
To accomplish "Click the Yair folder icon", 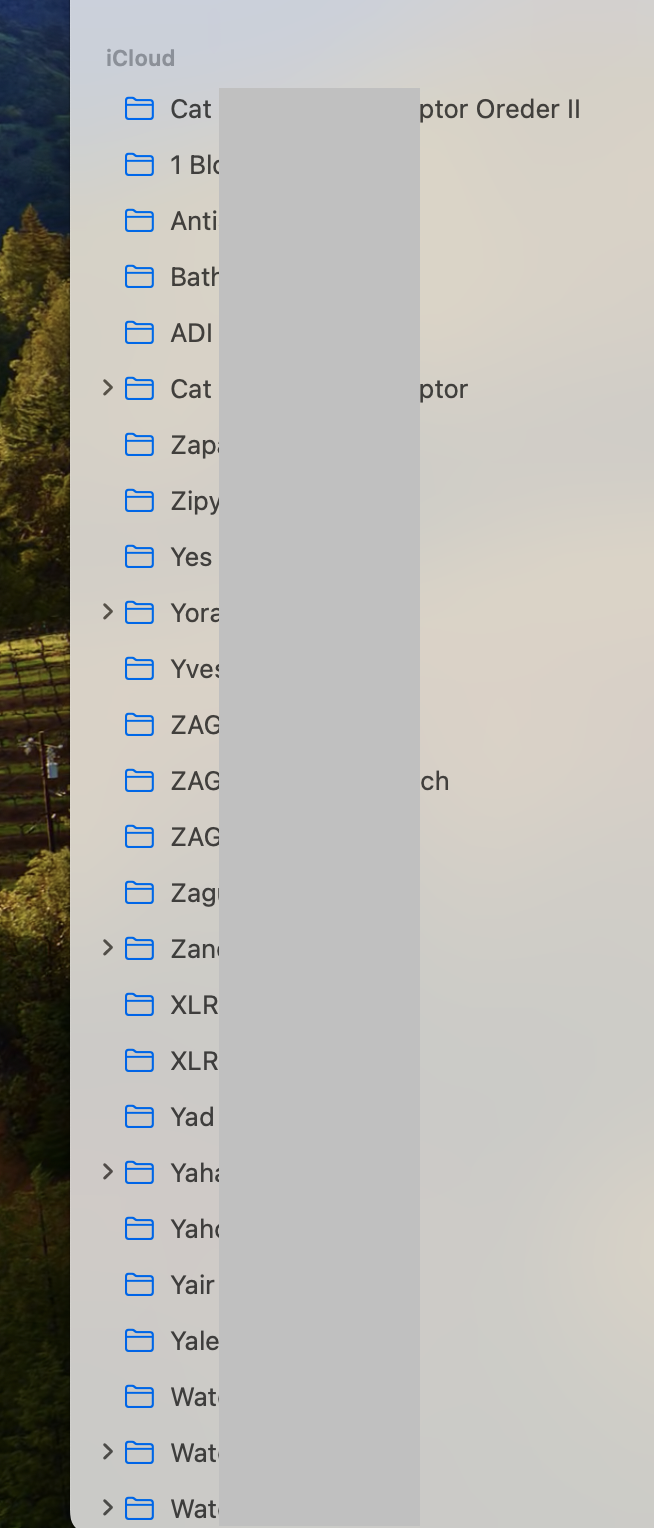I will pos(138,1285).
